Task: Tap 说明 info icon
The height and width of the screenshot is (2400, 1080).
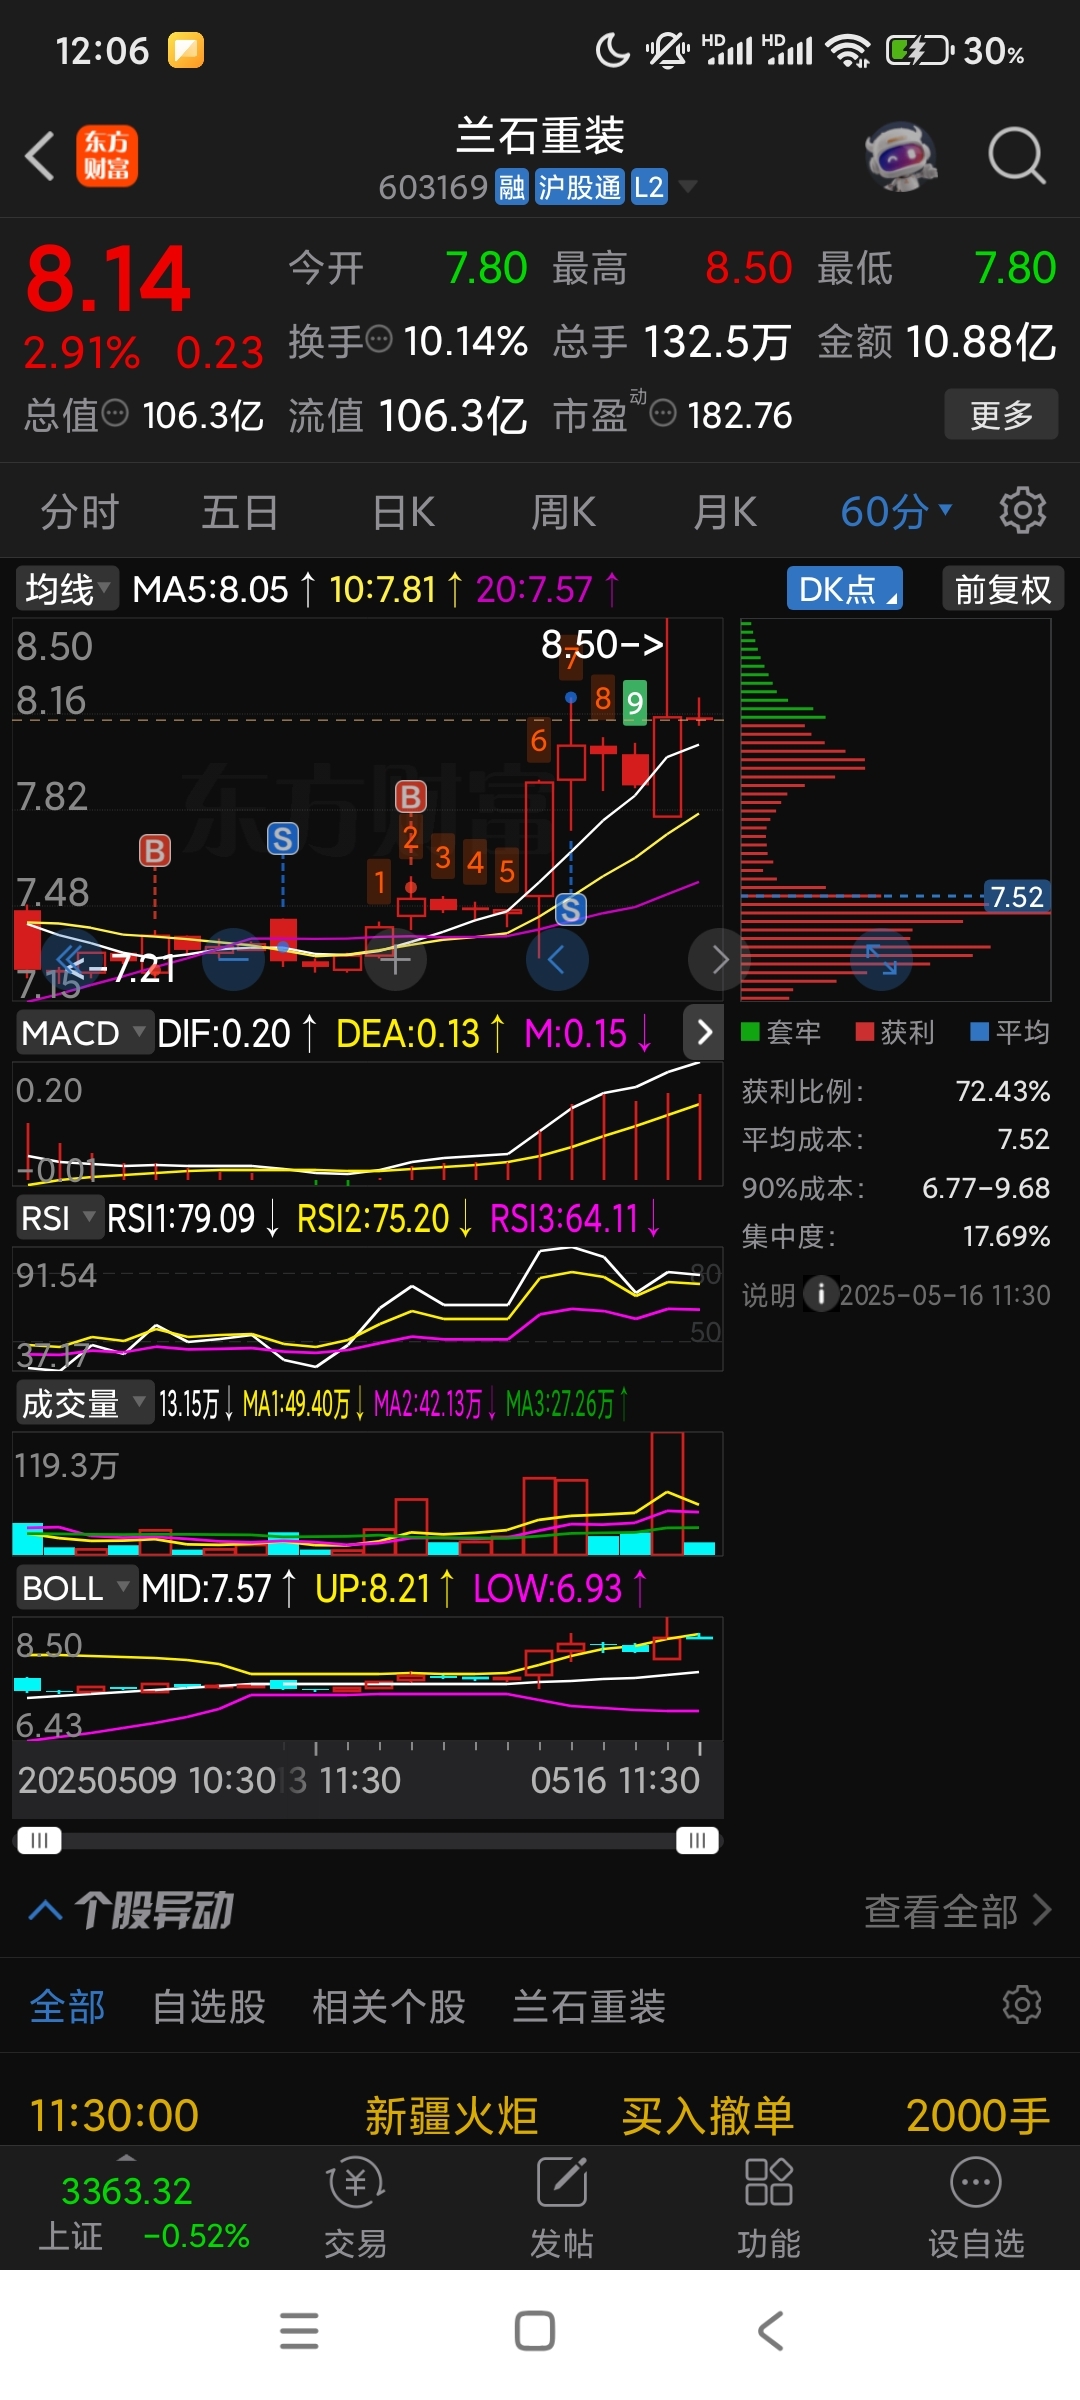Action: [820, 1294]
